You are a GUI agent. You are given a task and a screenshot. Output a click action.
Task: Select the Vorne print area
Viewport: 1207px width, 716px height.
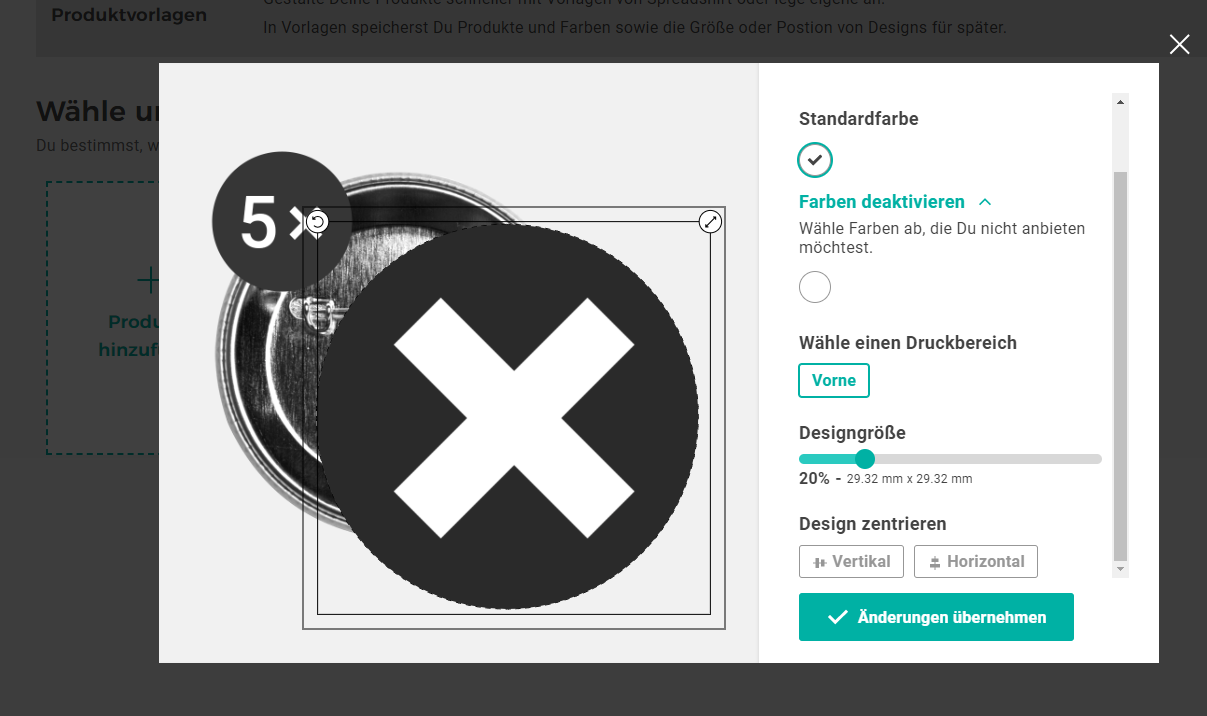coord(834,380)
